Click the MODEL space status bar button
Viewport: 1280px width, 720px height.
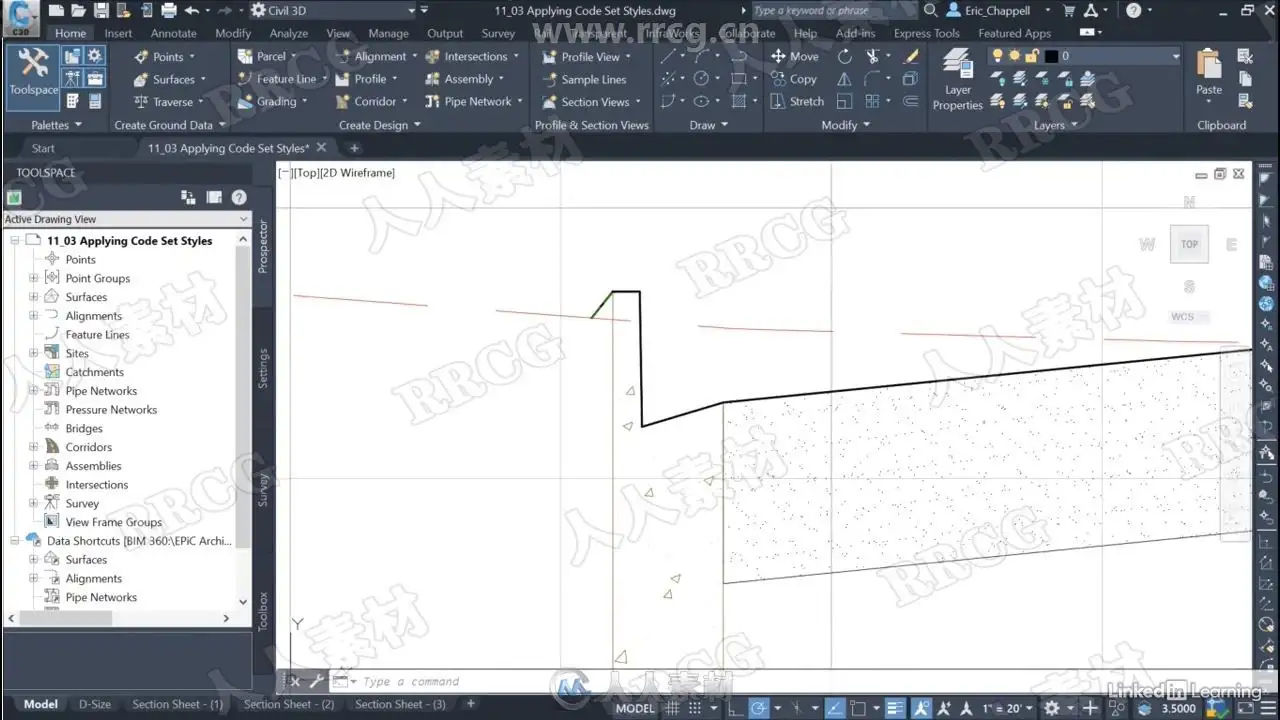[634, 708]
